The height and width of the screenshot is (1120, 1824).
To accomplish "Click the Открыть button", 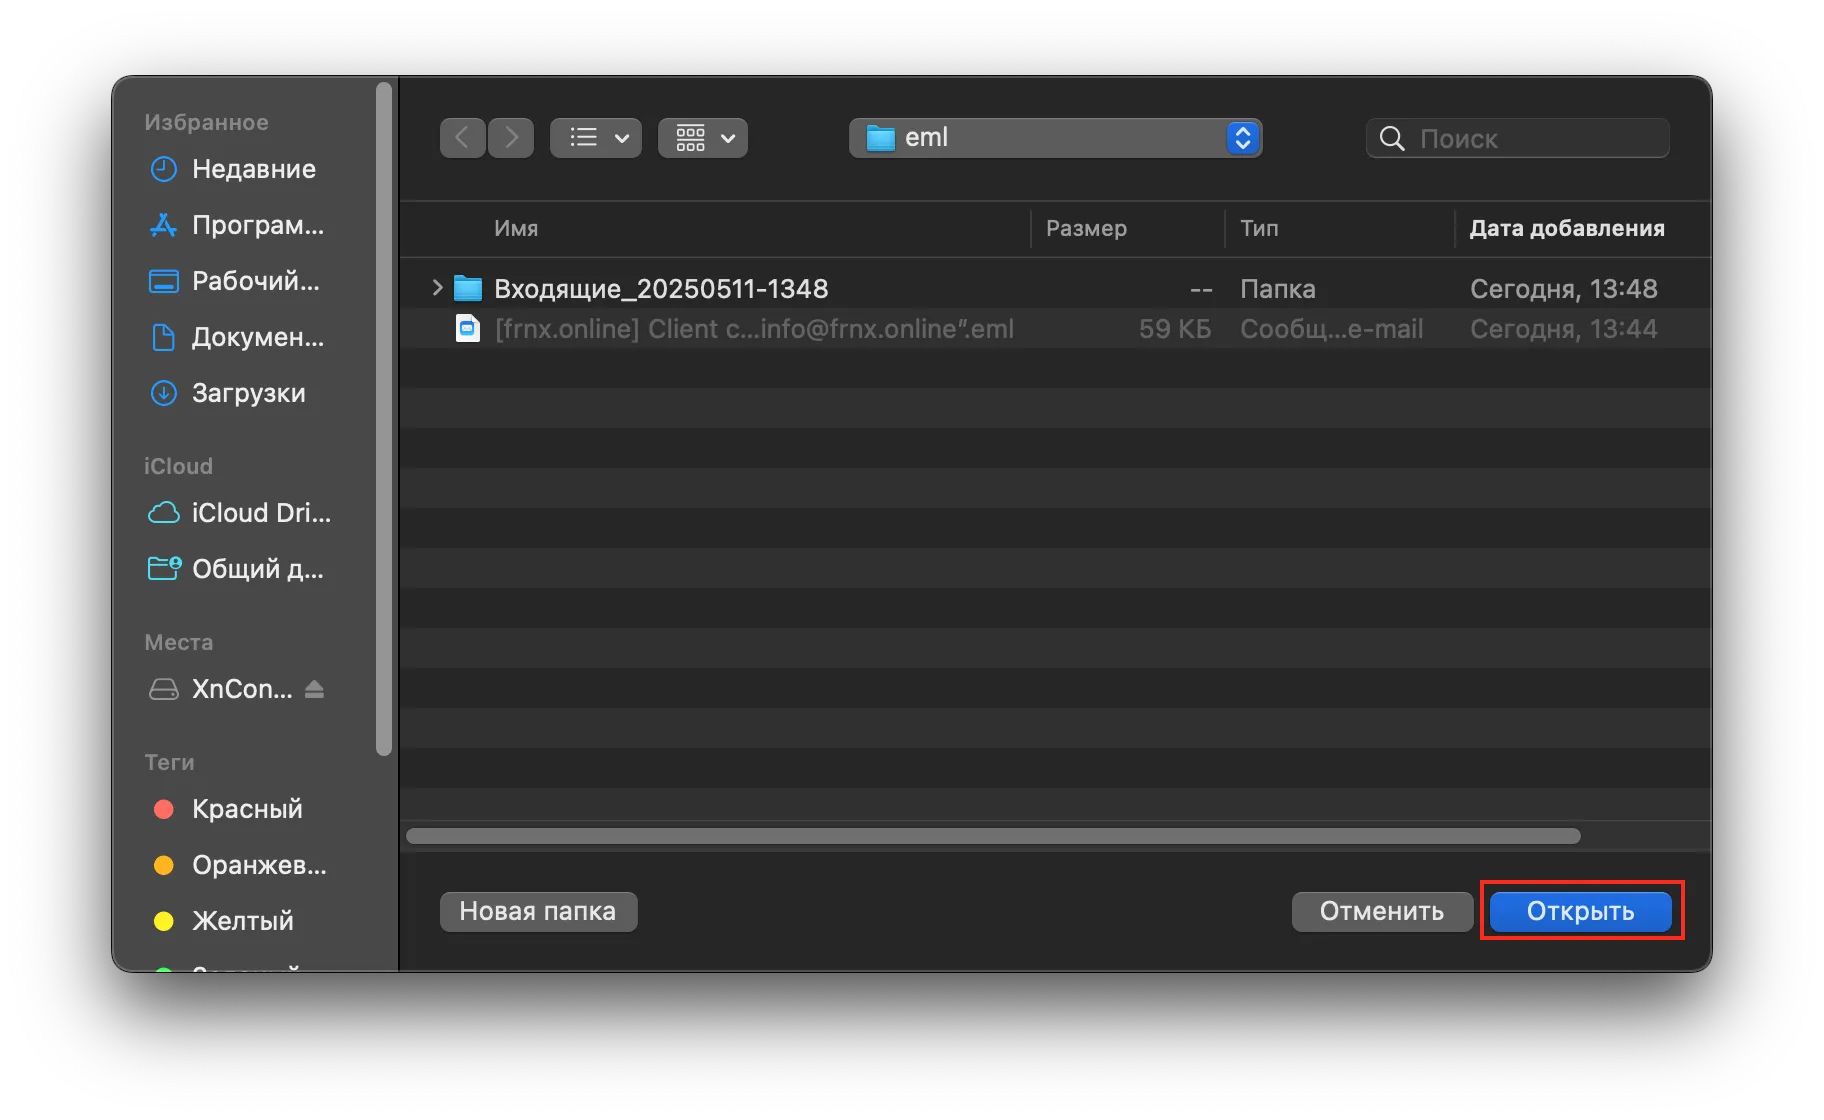I will pos(1580,911).
